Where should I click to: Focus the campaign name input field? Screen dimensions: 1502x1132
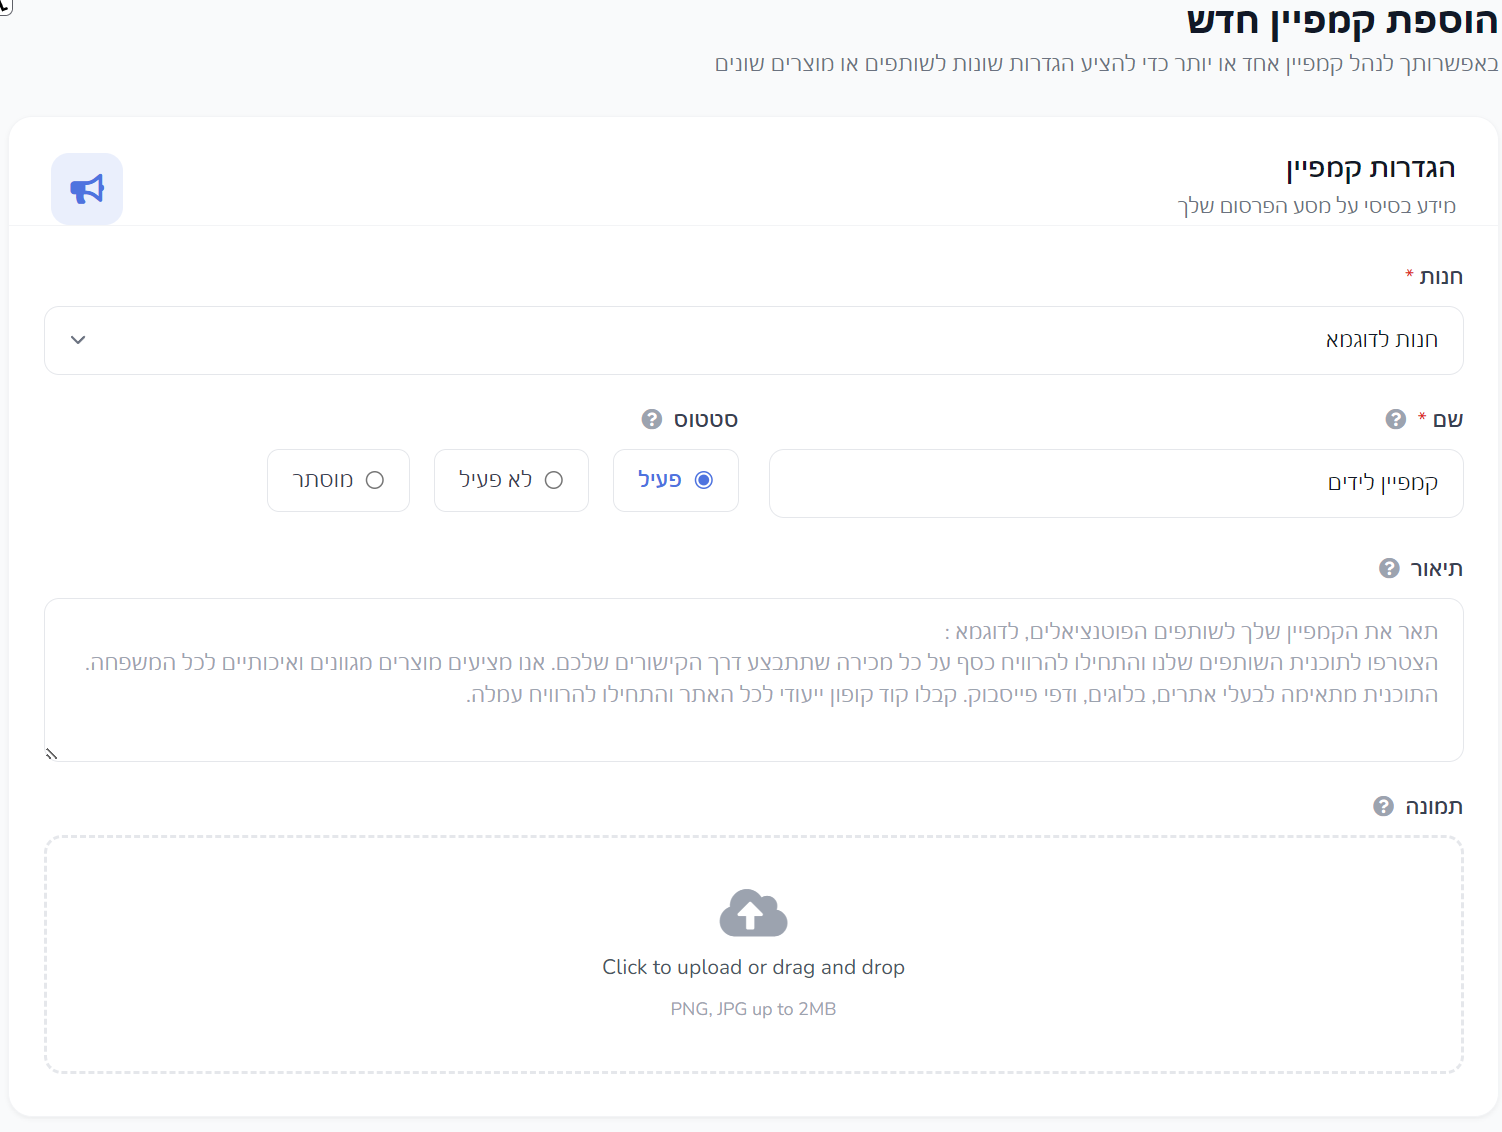(x=1115, y=483)
